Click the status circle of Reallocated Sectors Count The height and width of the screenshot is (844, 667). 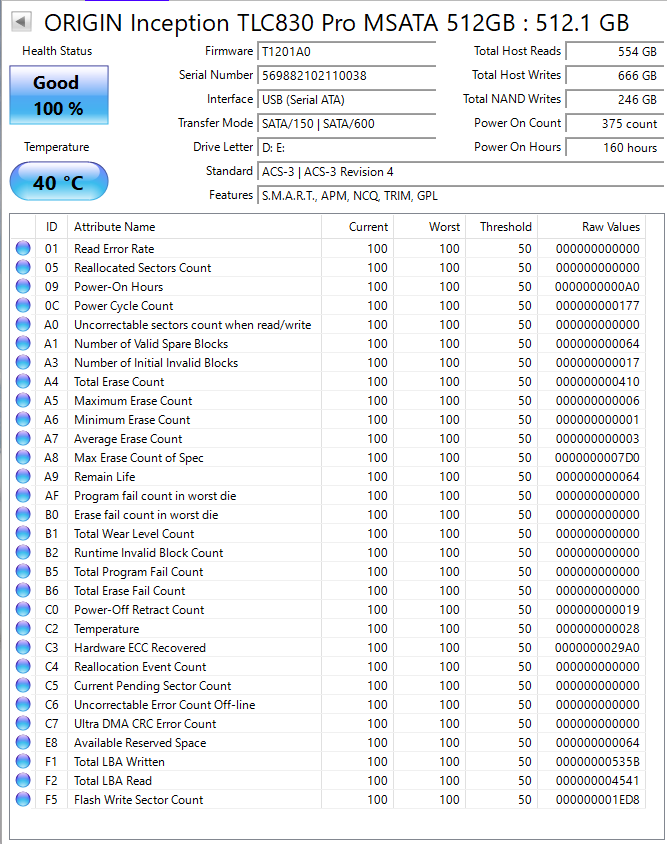pyautogui.click(x=23, y=267)
